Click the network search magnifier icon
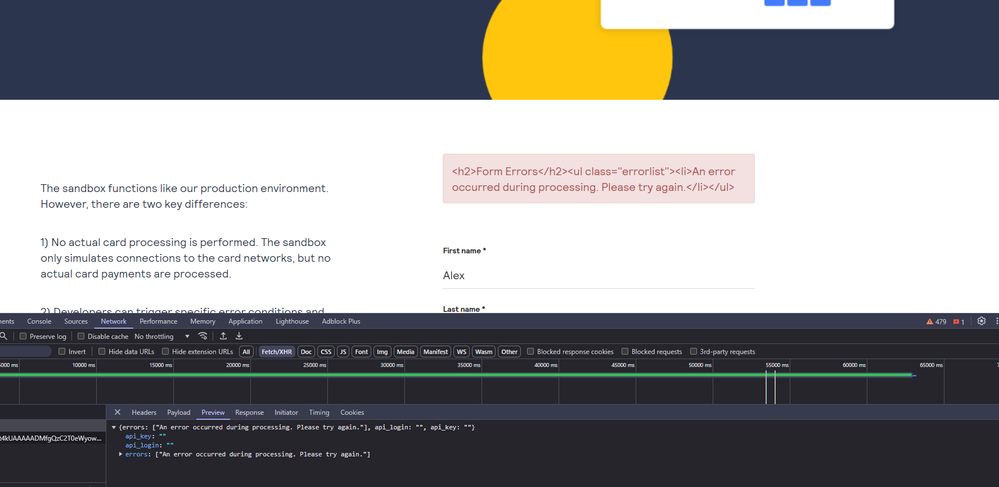The image size is (999, 487). tap(4, 336)
